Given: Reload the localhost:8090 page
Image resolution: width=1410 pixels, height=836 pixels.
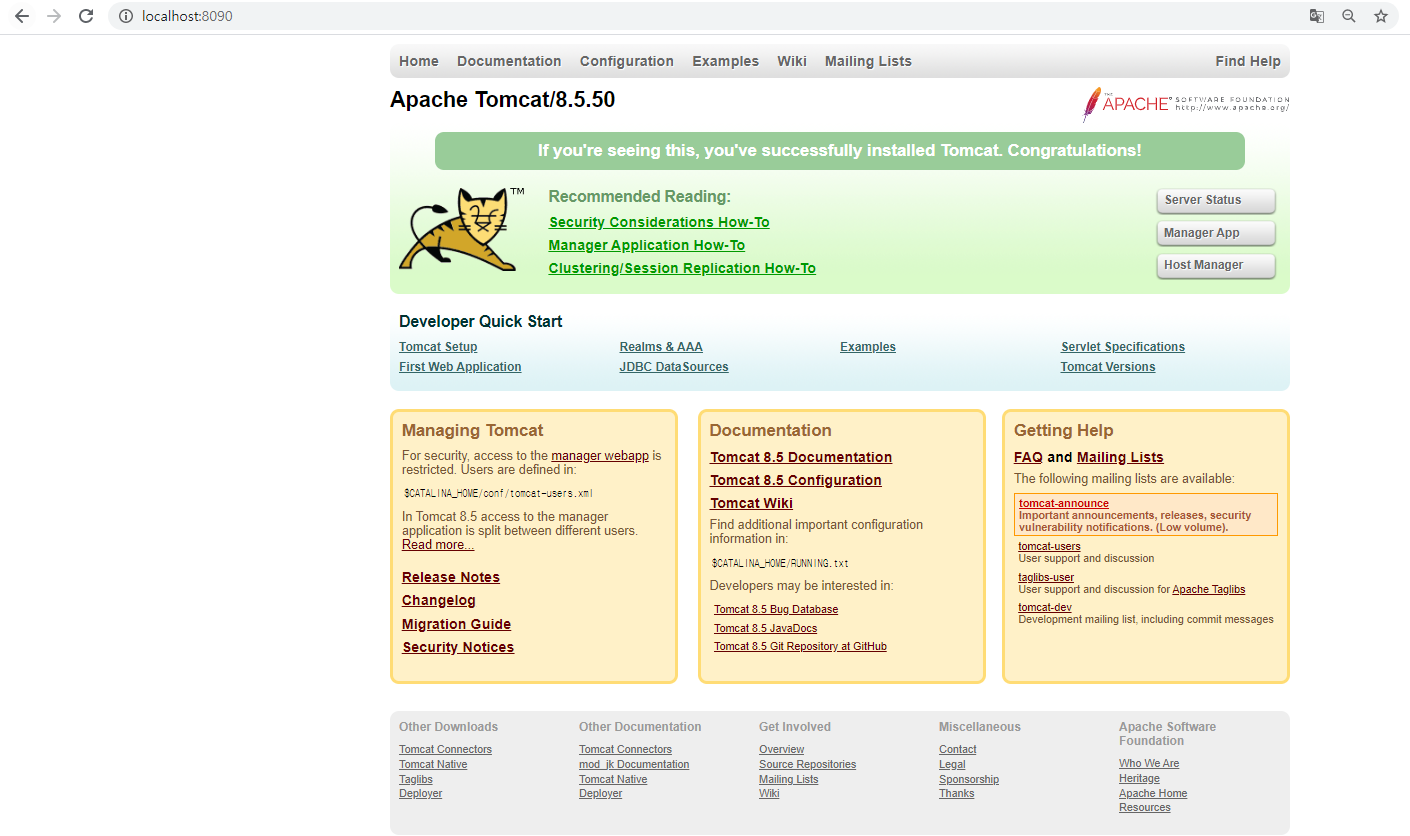Looking at the screenshot, I should pos(86,16).
